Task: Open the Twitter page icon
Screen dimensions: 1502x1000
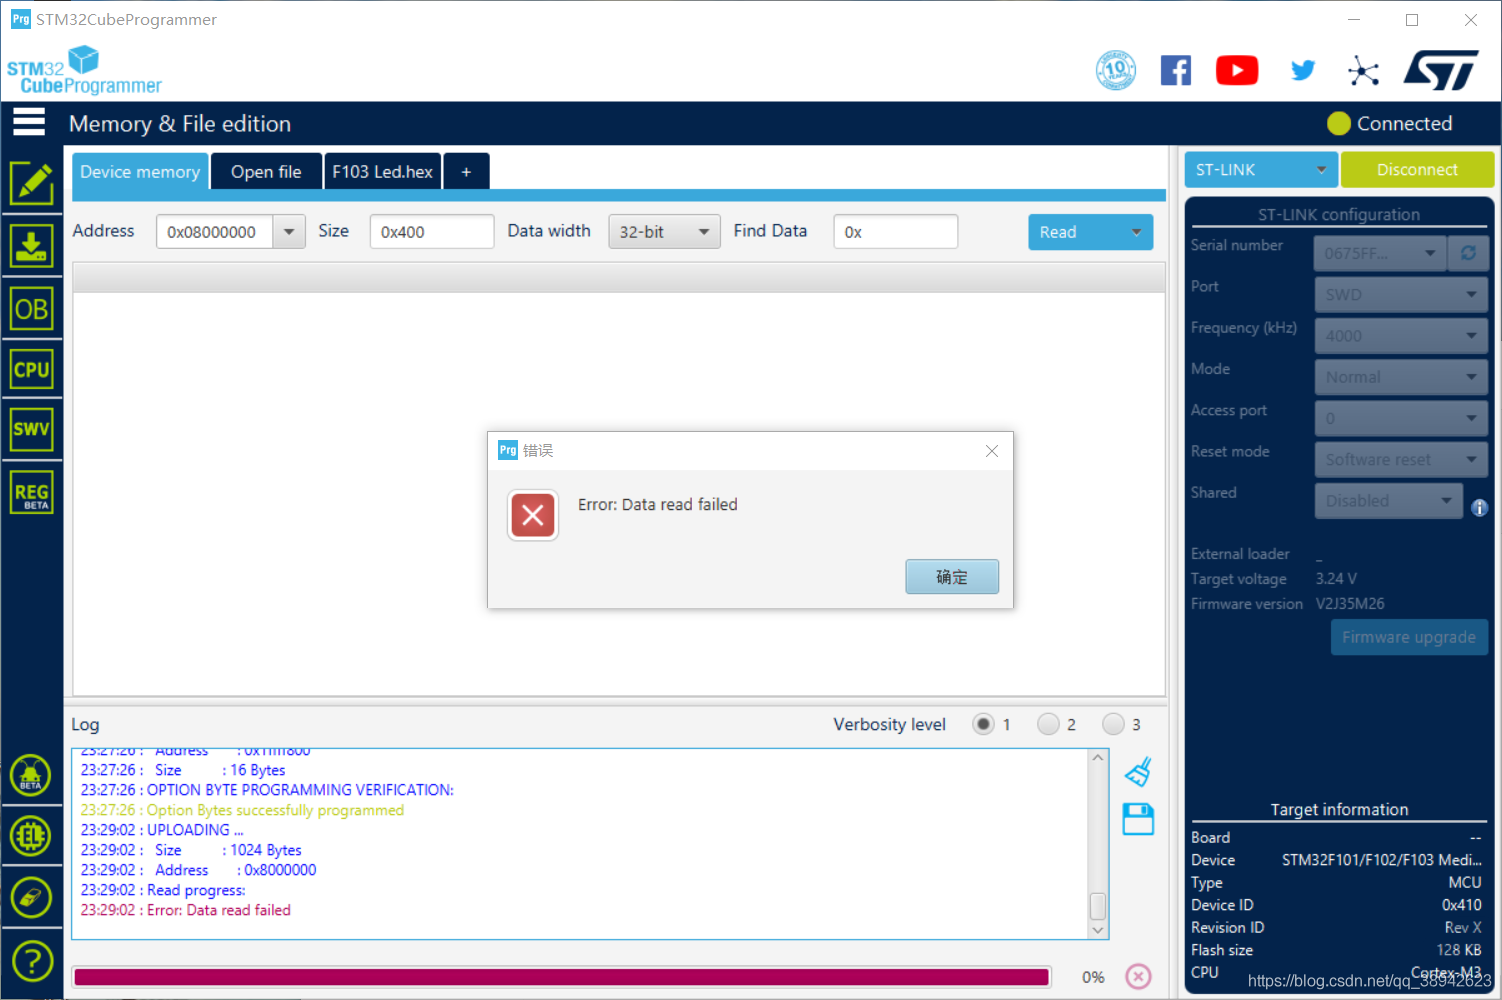Action: [x=1302, y=70]
